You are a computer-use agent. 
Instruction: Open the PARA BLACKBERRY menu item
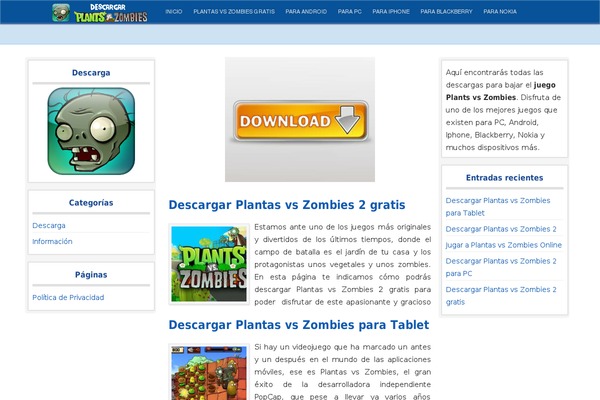click(447, 12)
